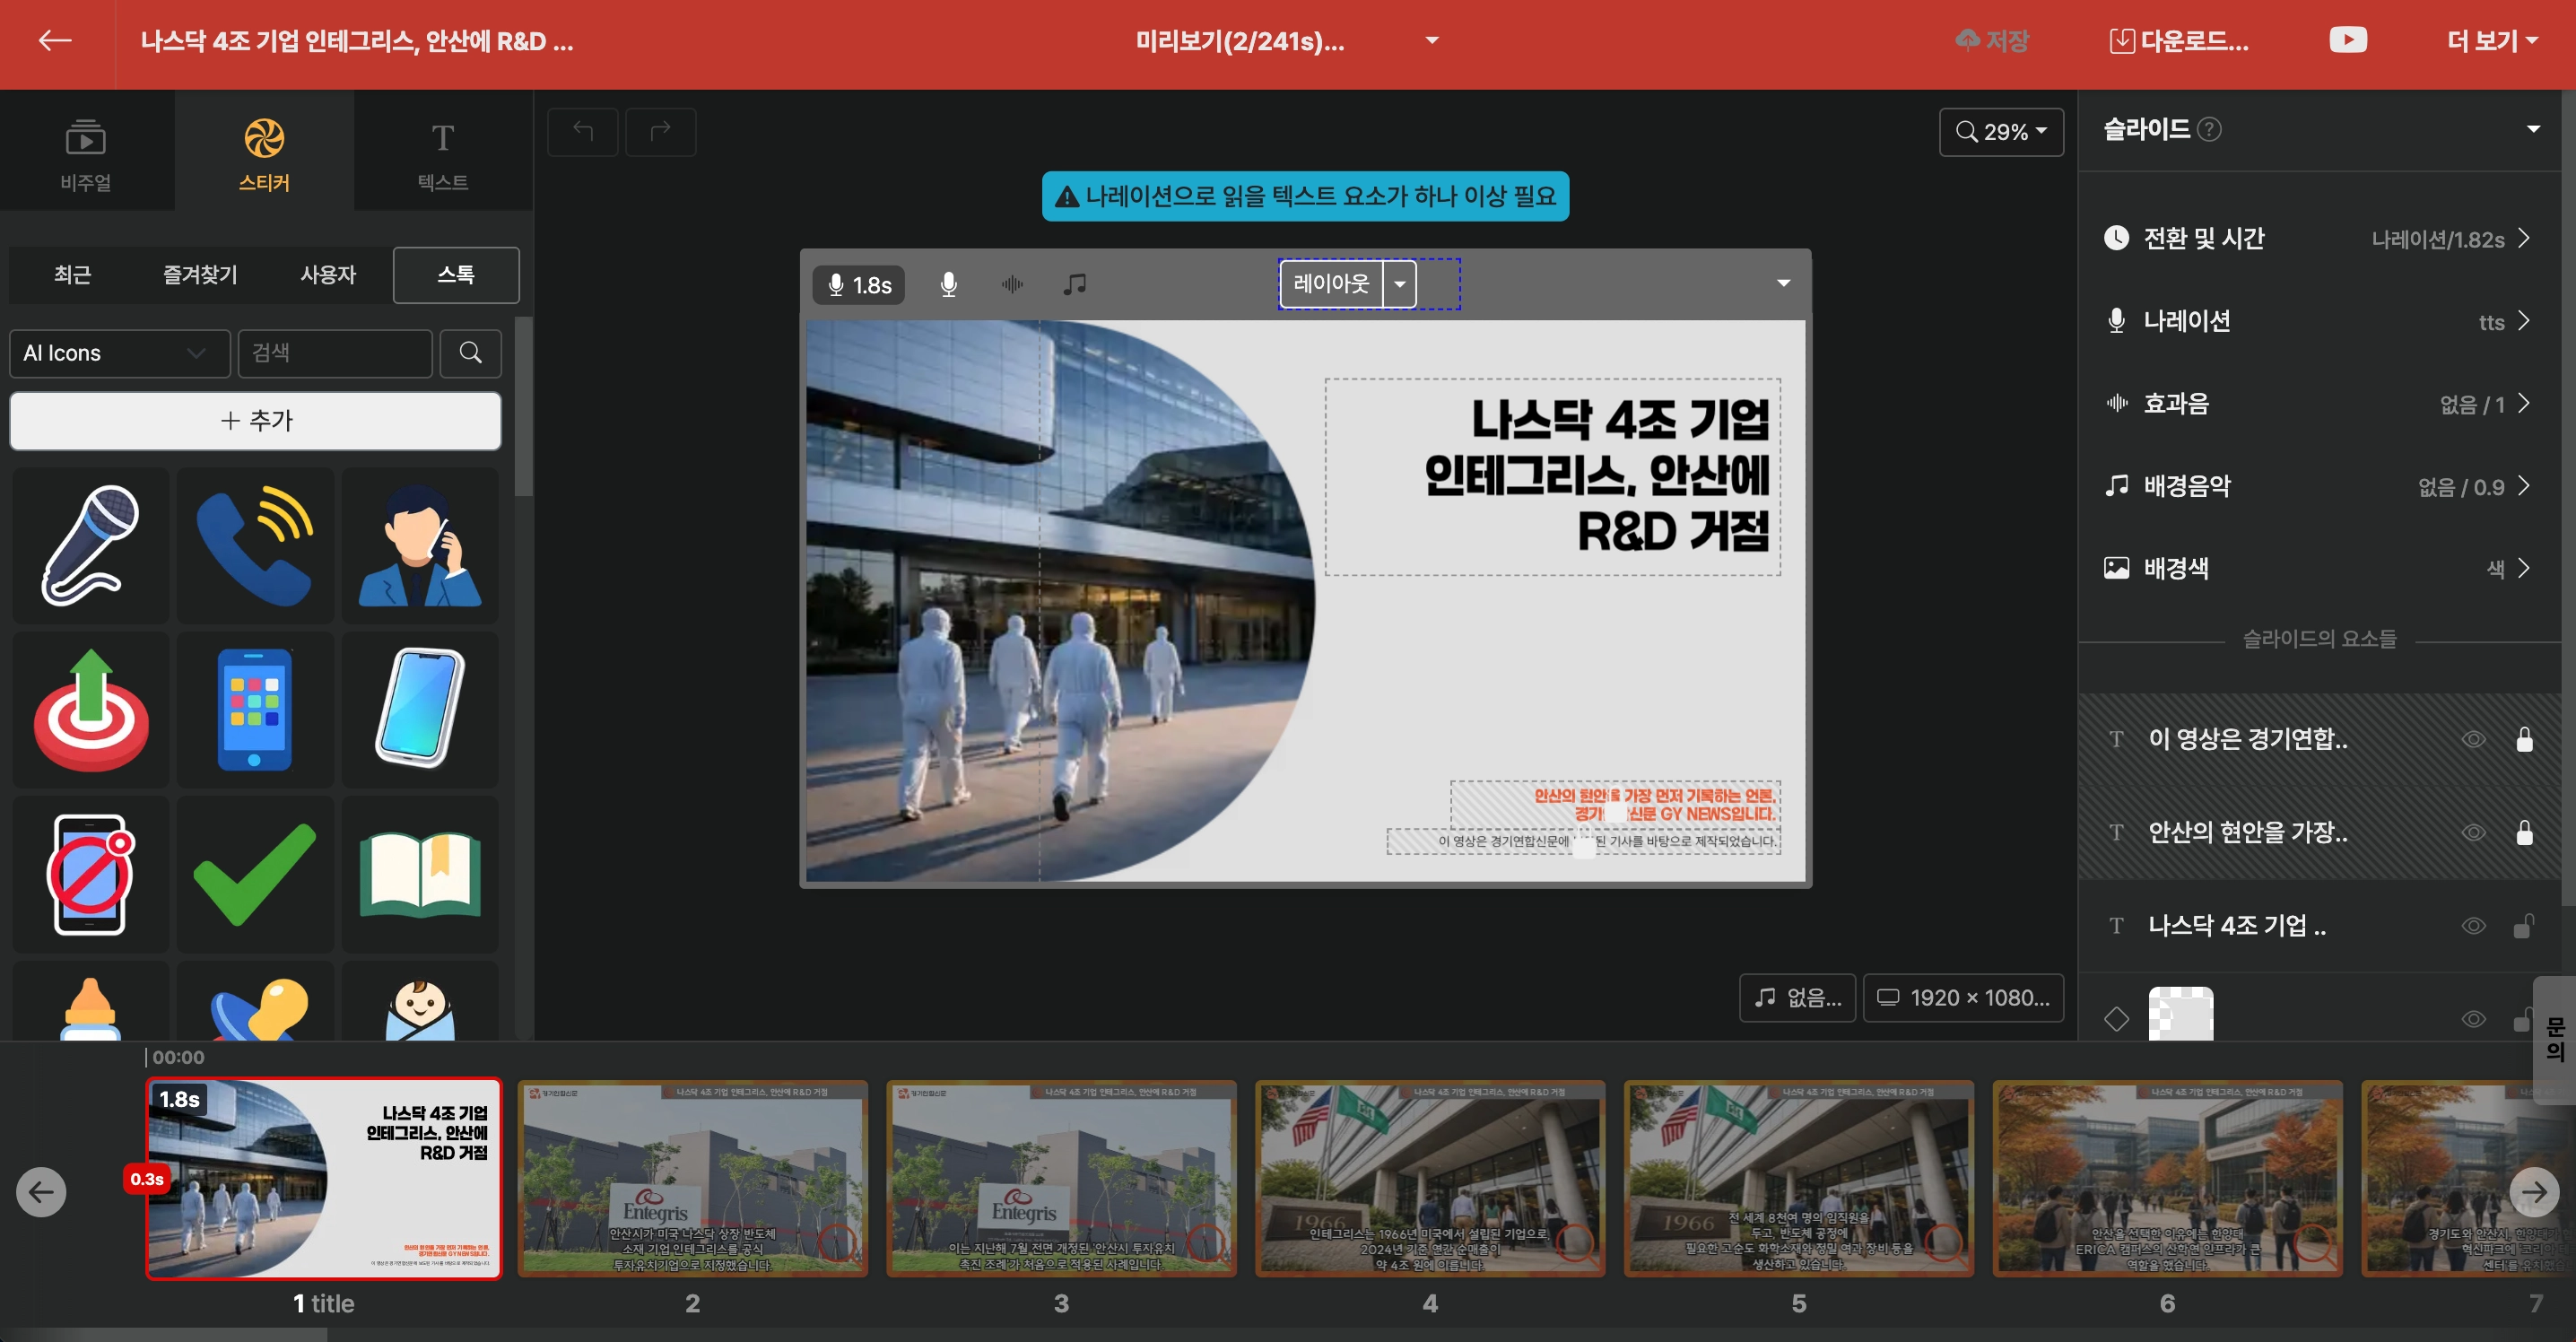Open the 29% zoom level dropdown
The image size is (2576, 1342).
[2000, 132]
